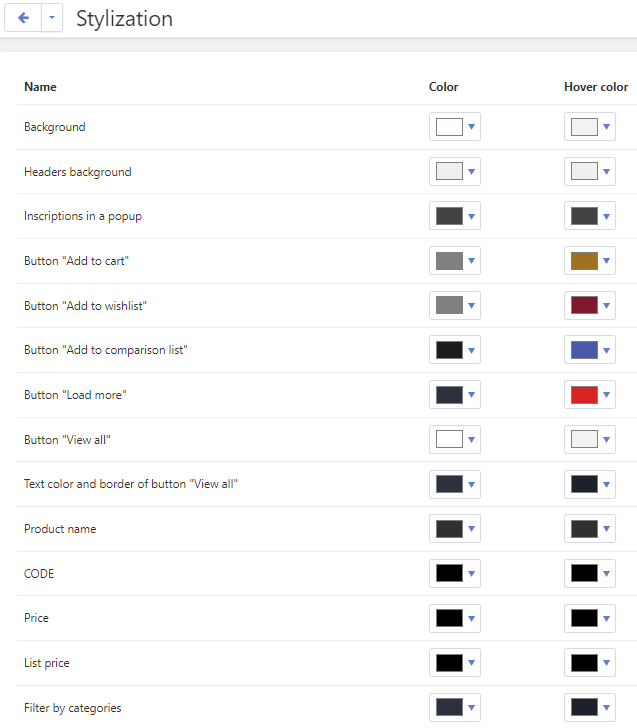Open Button View all hover dropdown arrow
The image size is (637, 728).
[x=606, y=439]
